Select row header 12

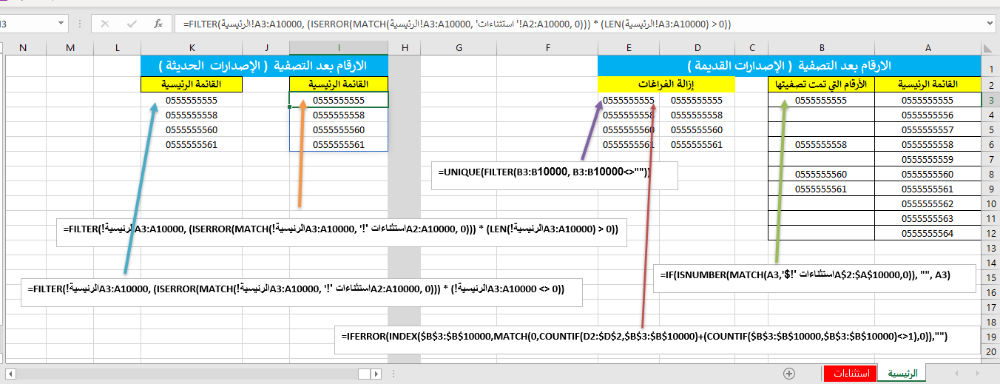tap(990, 233)
